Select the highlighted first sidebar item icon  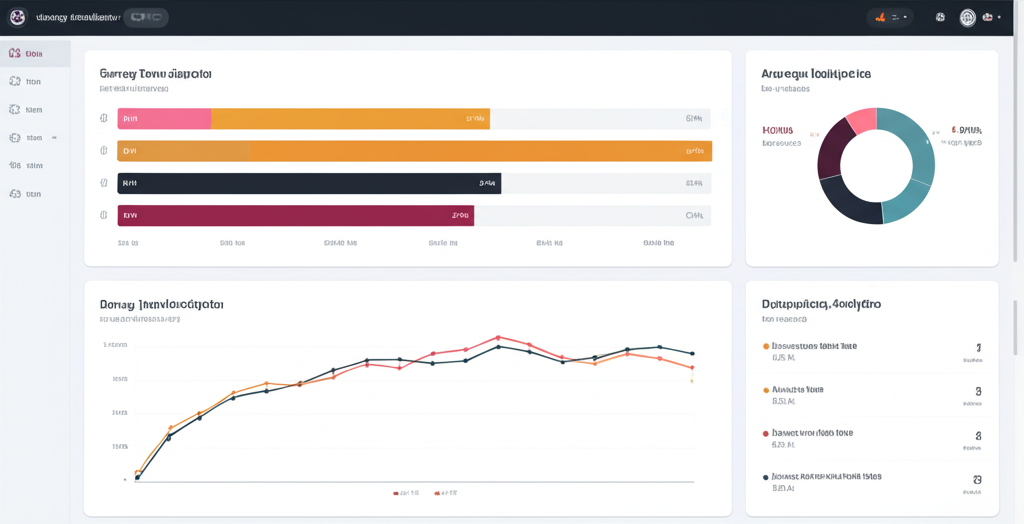point(14,54)
